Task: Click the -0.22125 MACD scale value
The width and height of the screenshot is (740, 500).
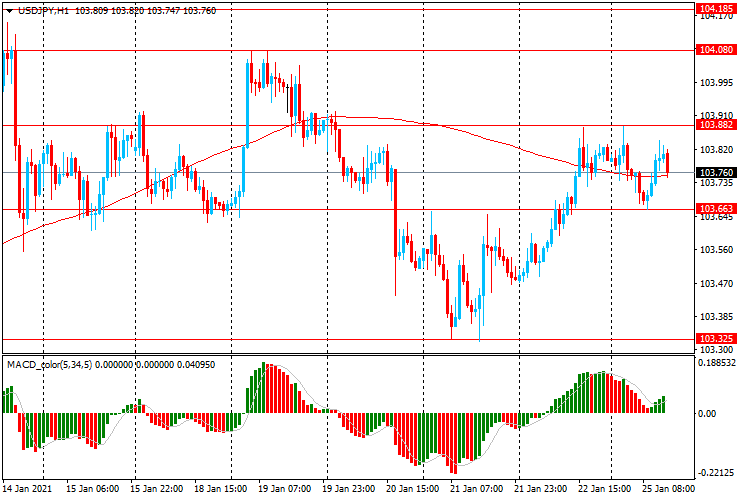Action: (x=716, y=473)
